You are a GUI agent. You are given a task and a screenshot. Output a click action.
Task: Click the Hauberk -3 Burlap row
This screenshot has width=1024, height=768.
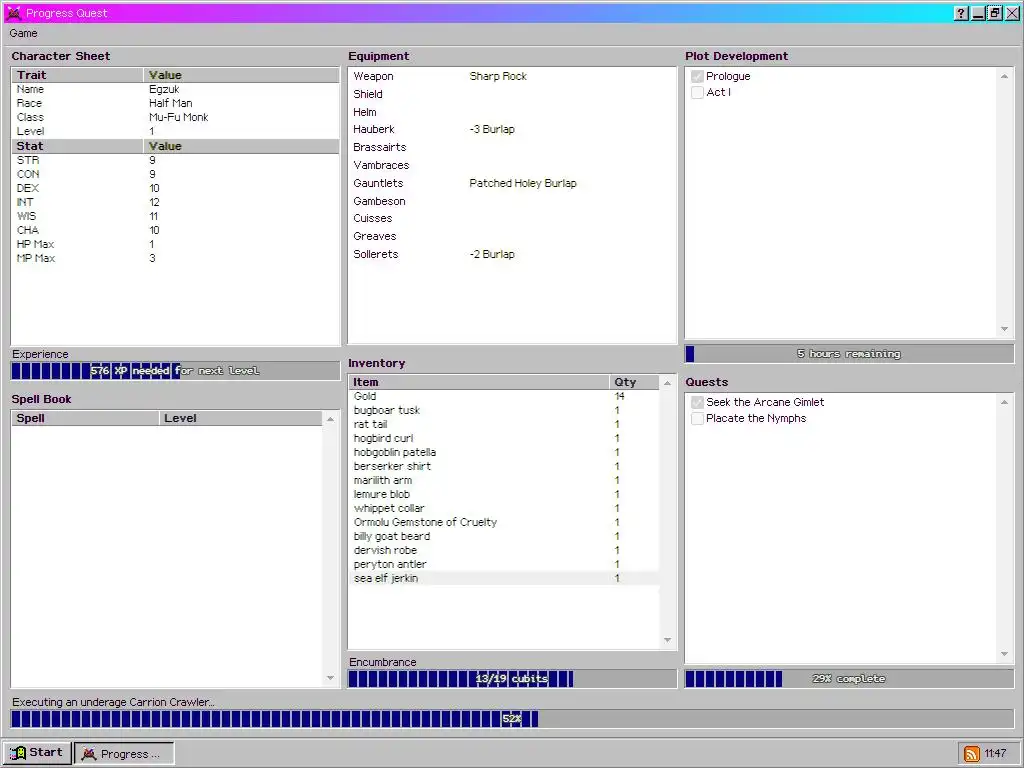coord(512,129)
